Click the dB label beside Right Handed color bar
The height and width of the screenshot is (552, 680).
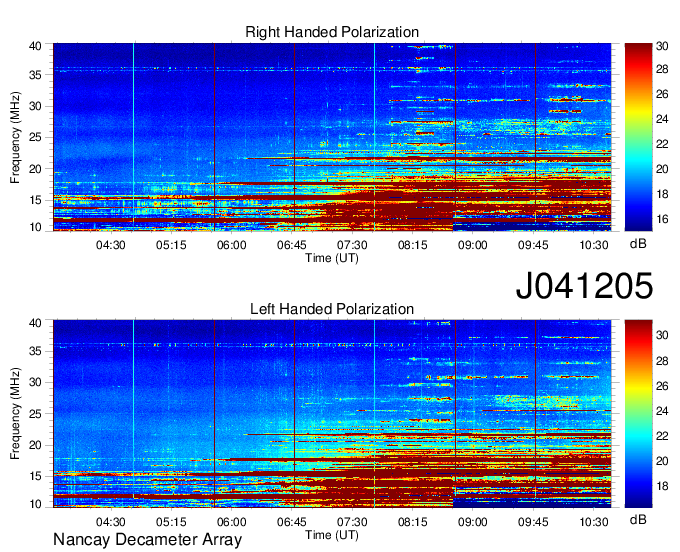[x=638, y=244]
